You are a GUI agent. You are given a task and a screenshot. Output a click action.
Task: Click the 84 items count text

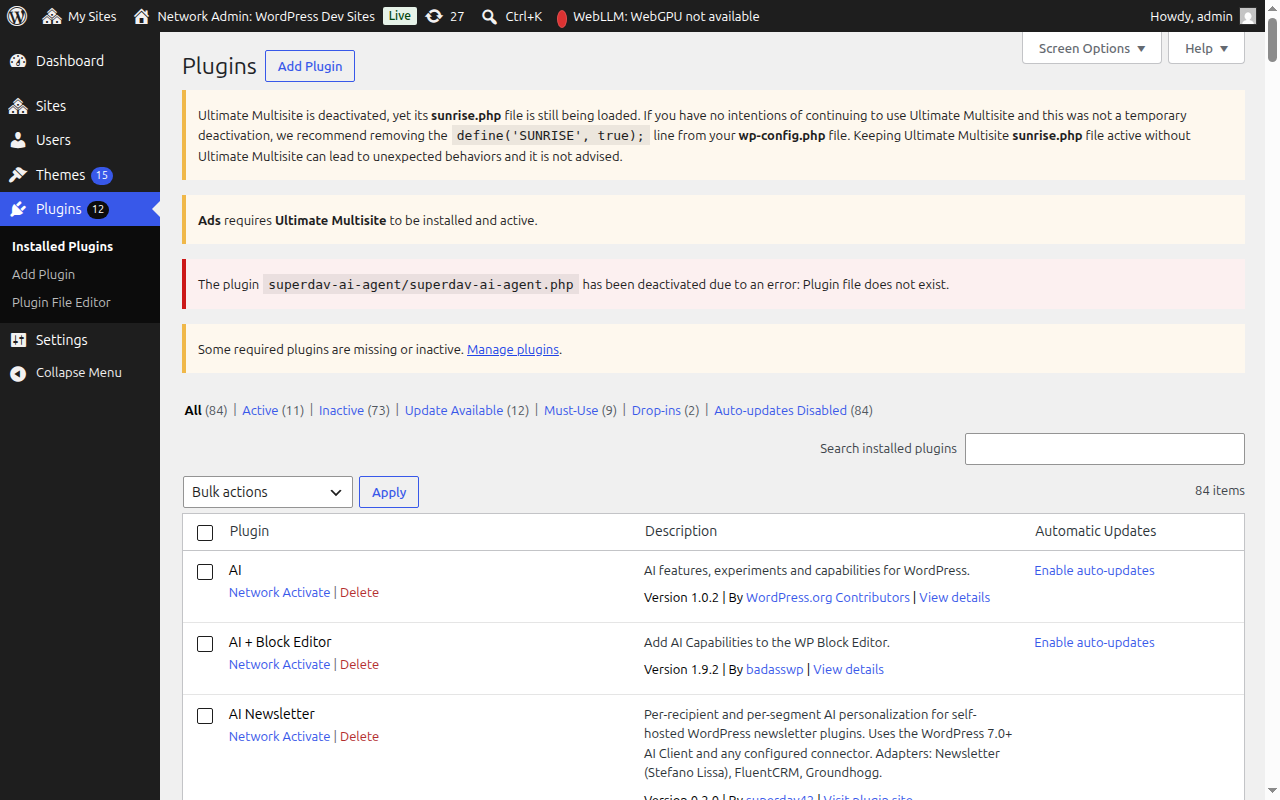click(1220, 490)
